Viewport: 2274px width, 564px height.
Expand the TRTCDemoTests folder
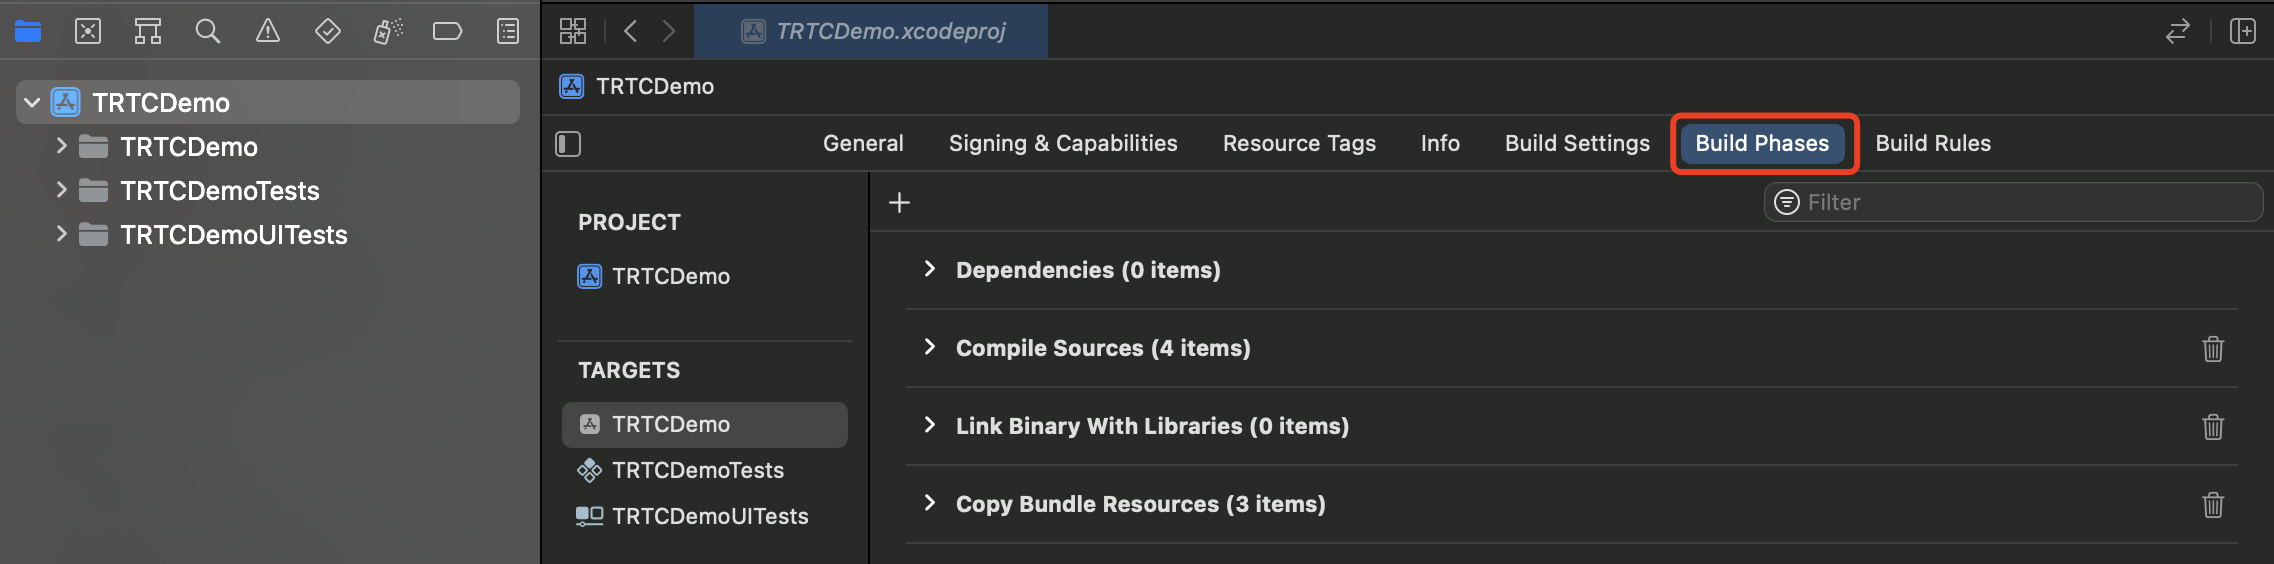(x=61, y=190)
